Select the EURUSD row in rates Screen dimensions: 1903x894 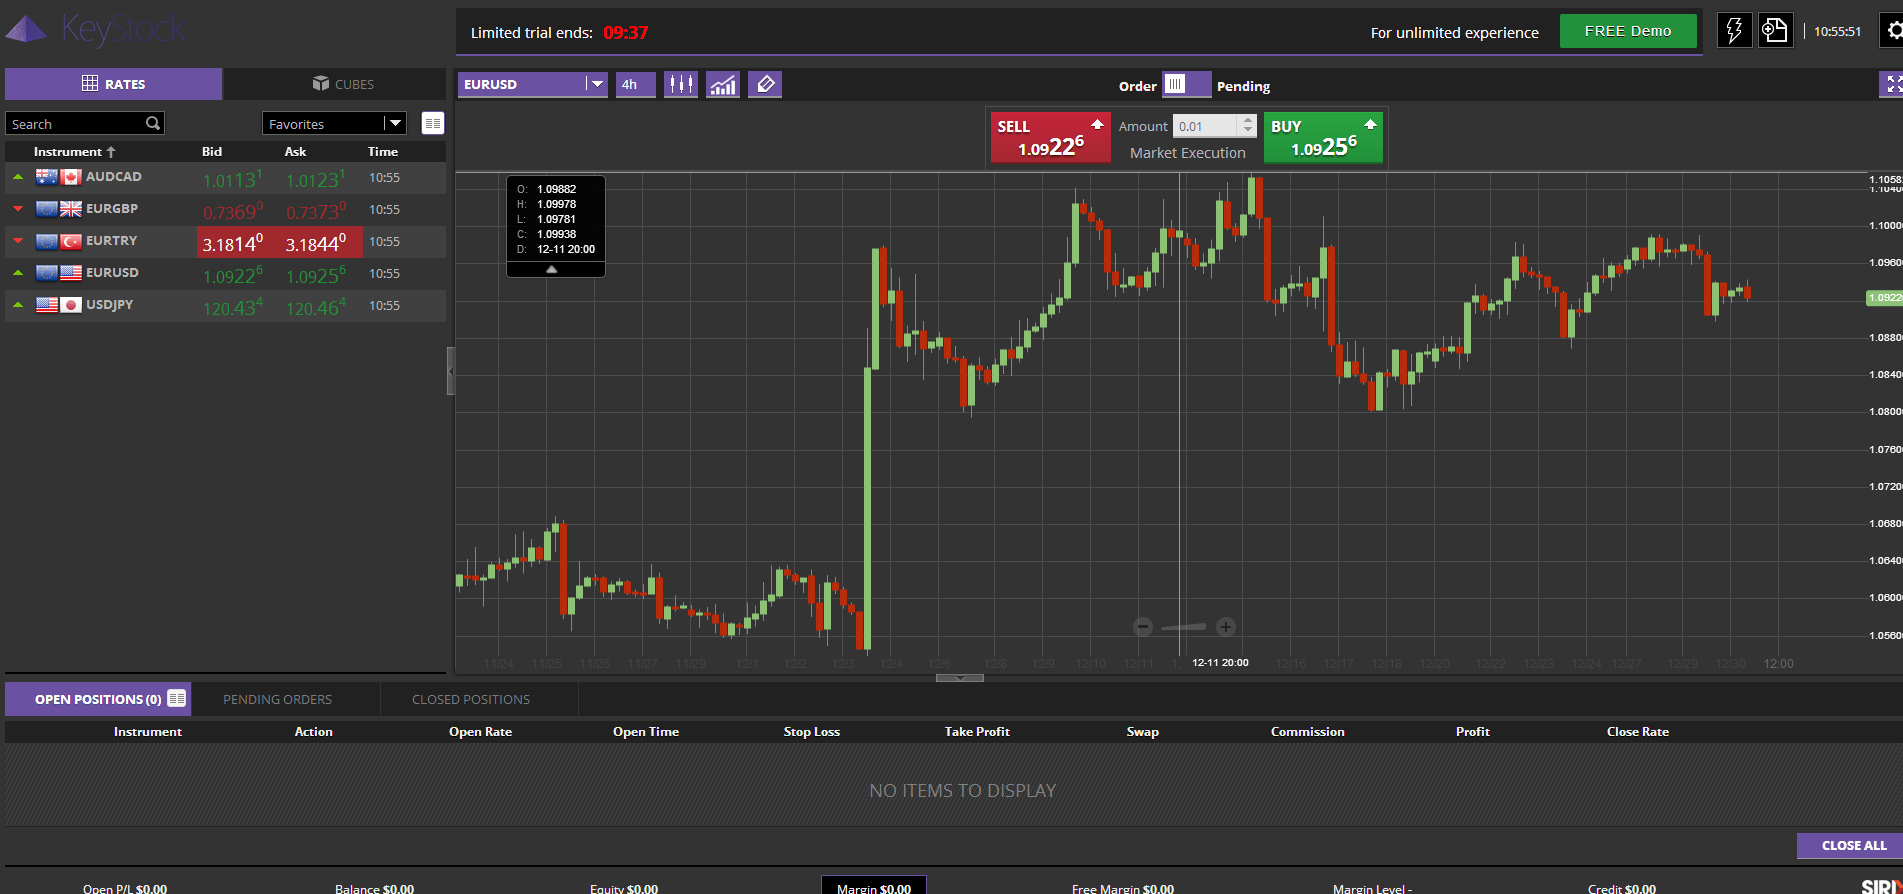(225, 273)
